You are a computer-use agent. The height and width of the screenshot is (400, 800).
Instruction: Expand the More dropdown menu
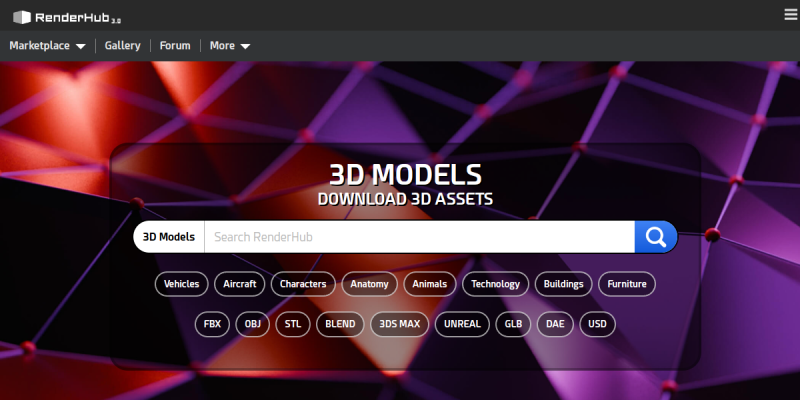[x=230, y=45]
